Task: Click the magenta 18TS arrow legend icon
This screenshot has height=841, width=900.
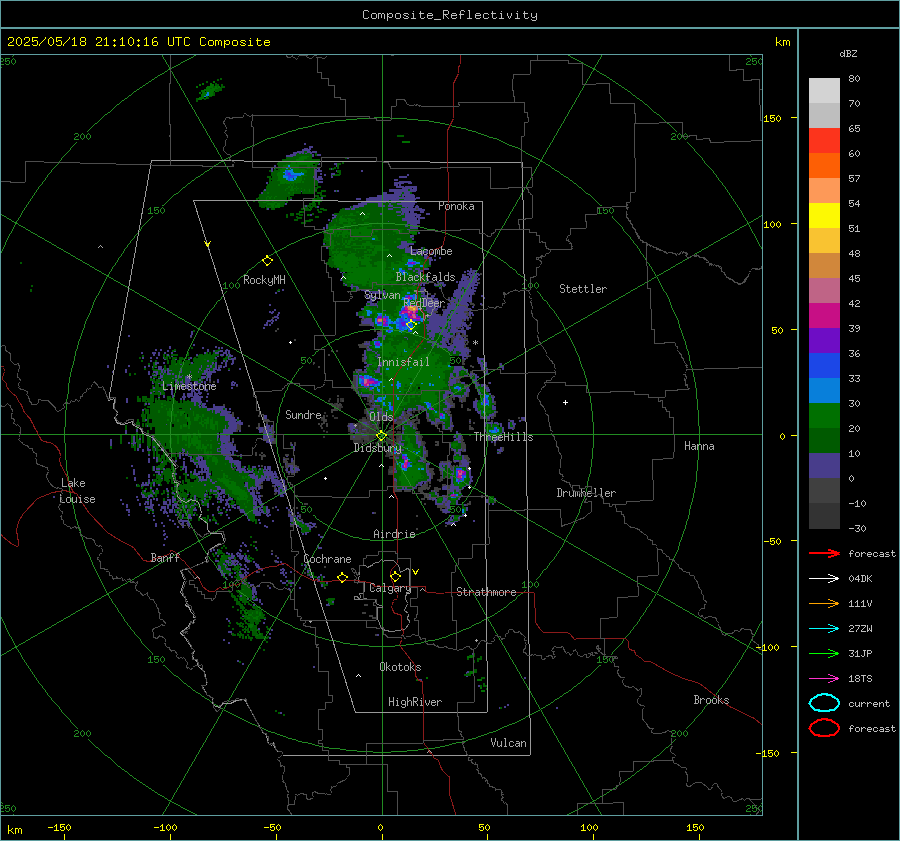Action: coord(824,679)
